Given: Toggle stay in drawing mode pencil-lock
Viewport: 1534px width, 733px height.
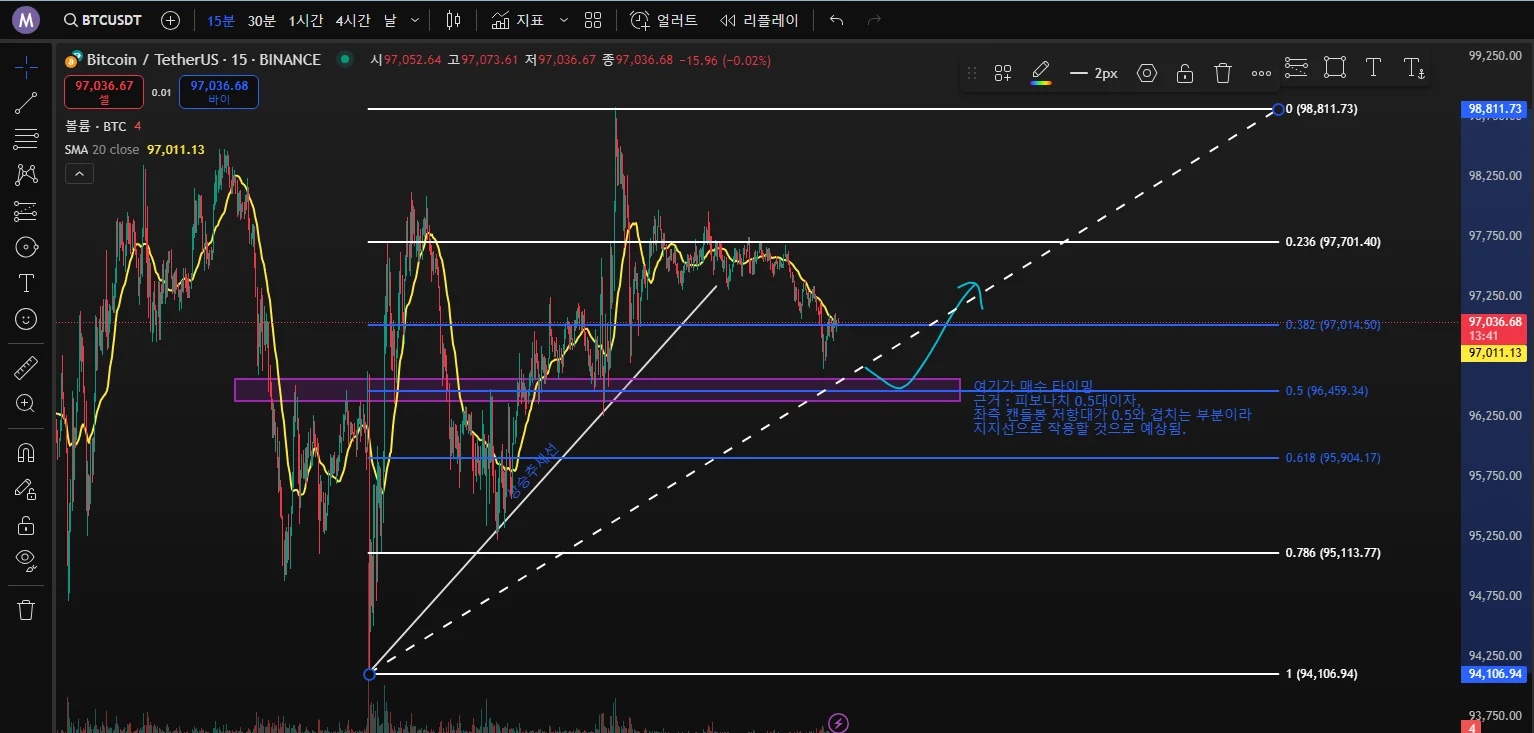Looking at the screenshot, I should coord(26,489).
